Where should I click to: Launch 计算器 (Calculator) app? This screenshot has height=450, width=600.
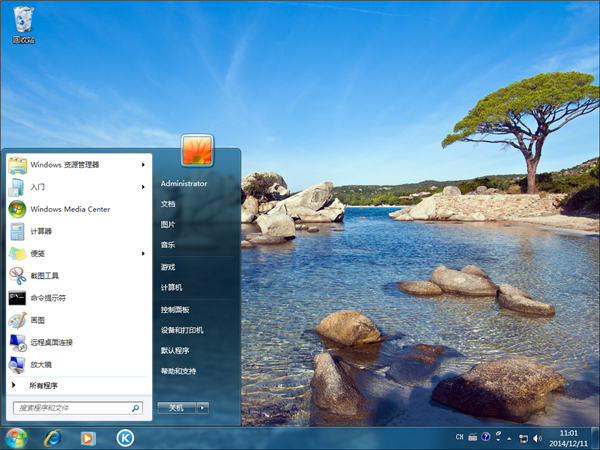point(40,231)
